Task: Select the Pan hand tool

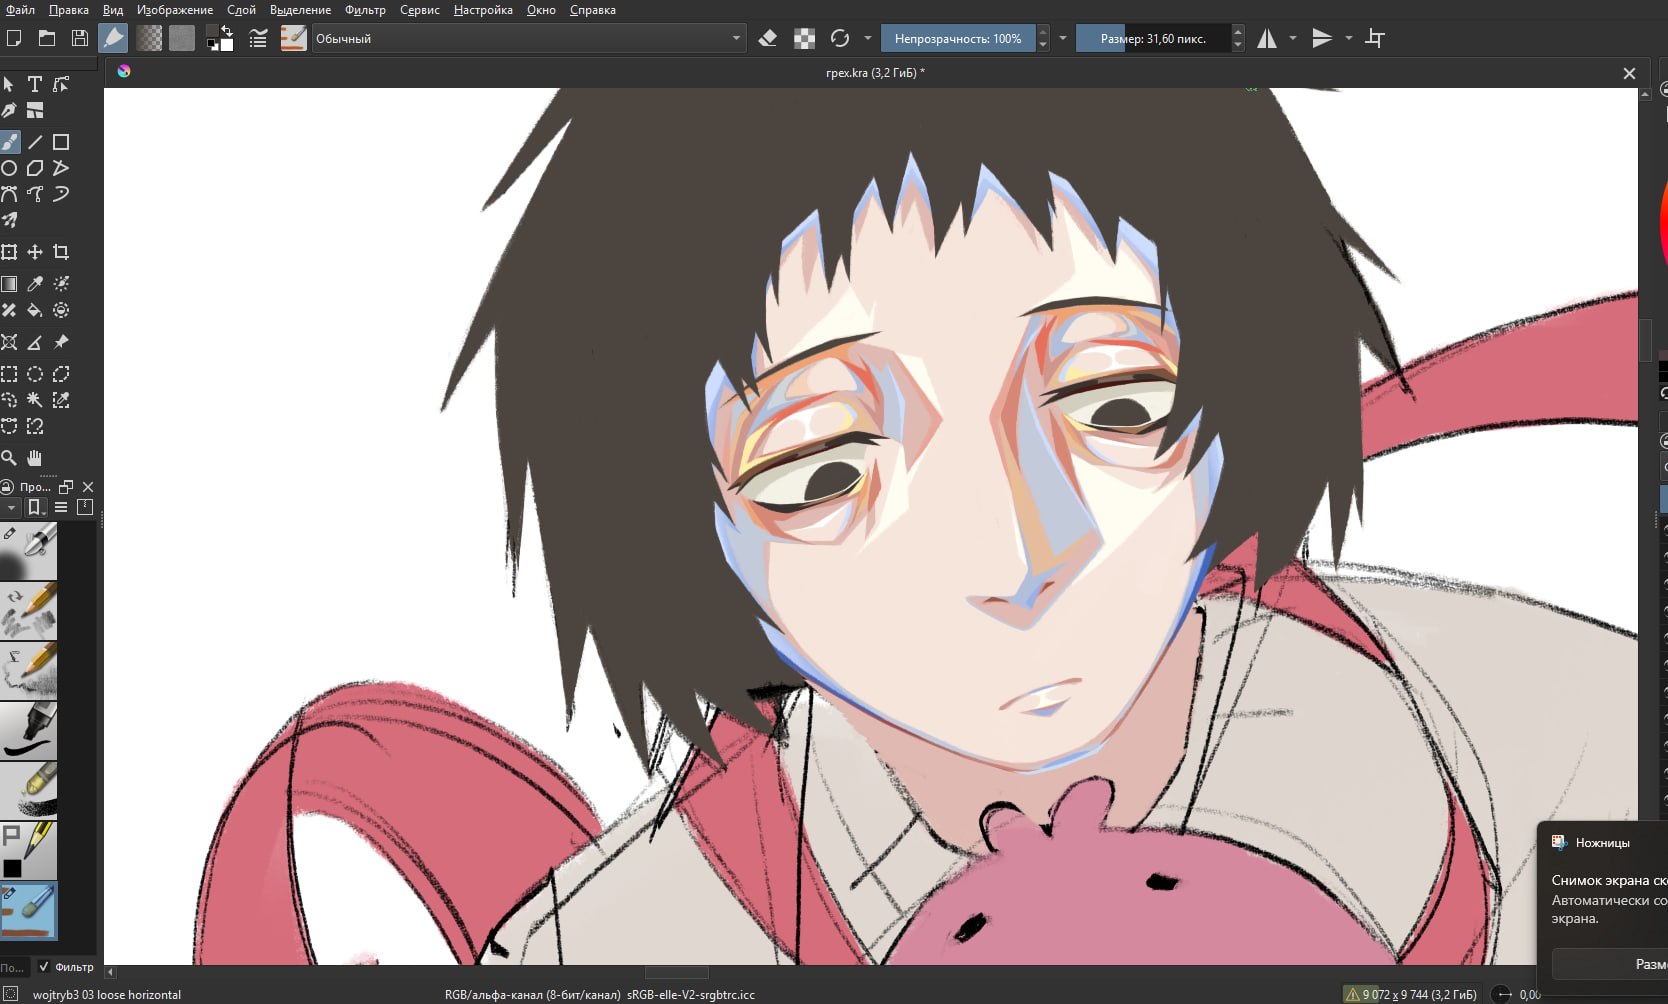Action: coord(35,458)
